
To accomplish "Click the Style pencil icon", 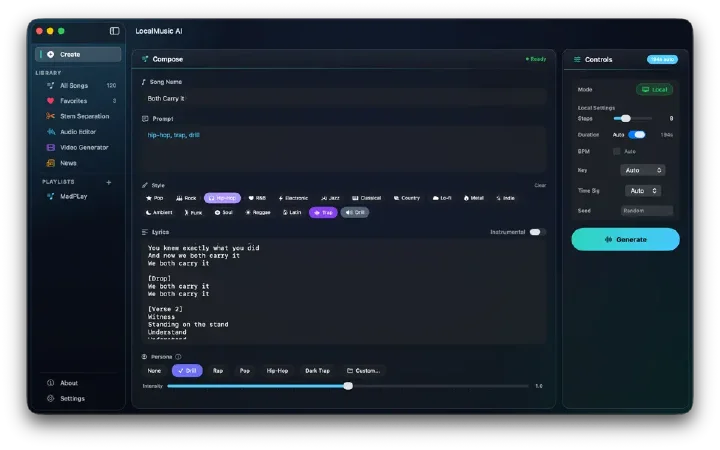I will point(145,186).
